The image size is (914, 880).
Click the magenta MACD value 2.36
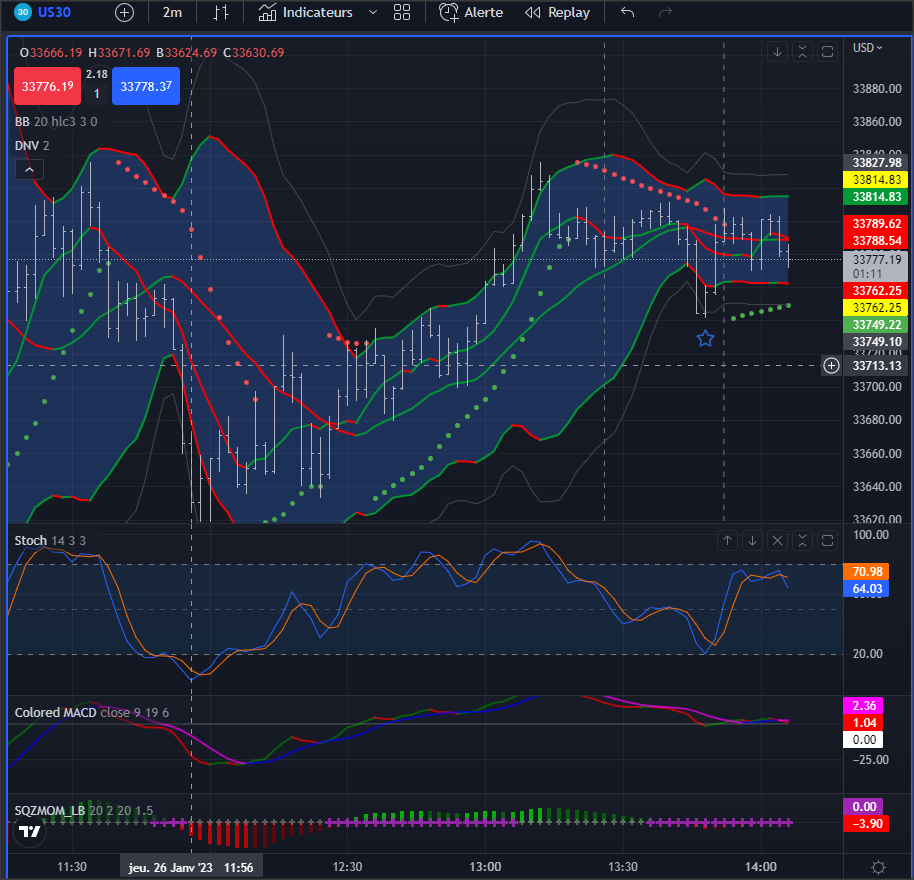pos(863,706)
